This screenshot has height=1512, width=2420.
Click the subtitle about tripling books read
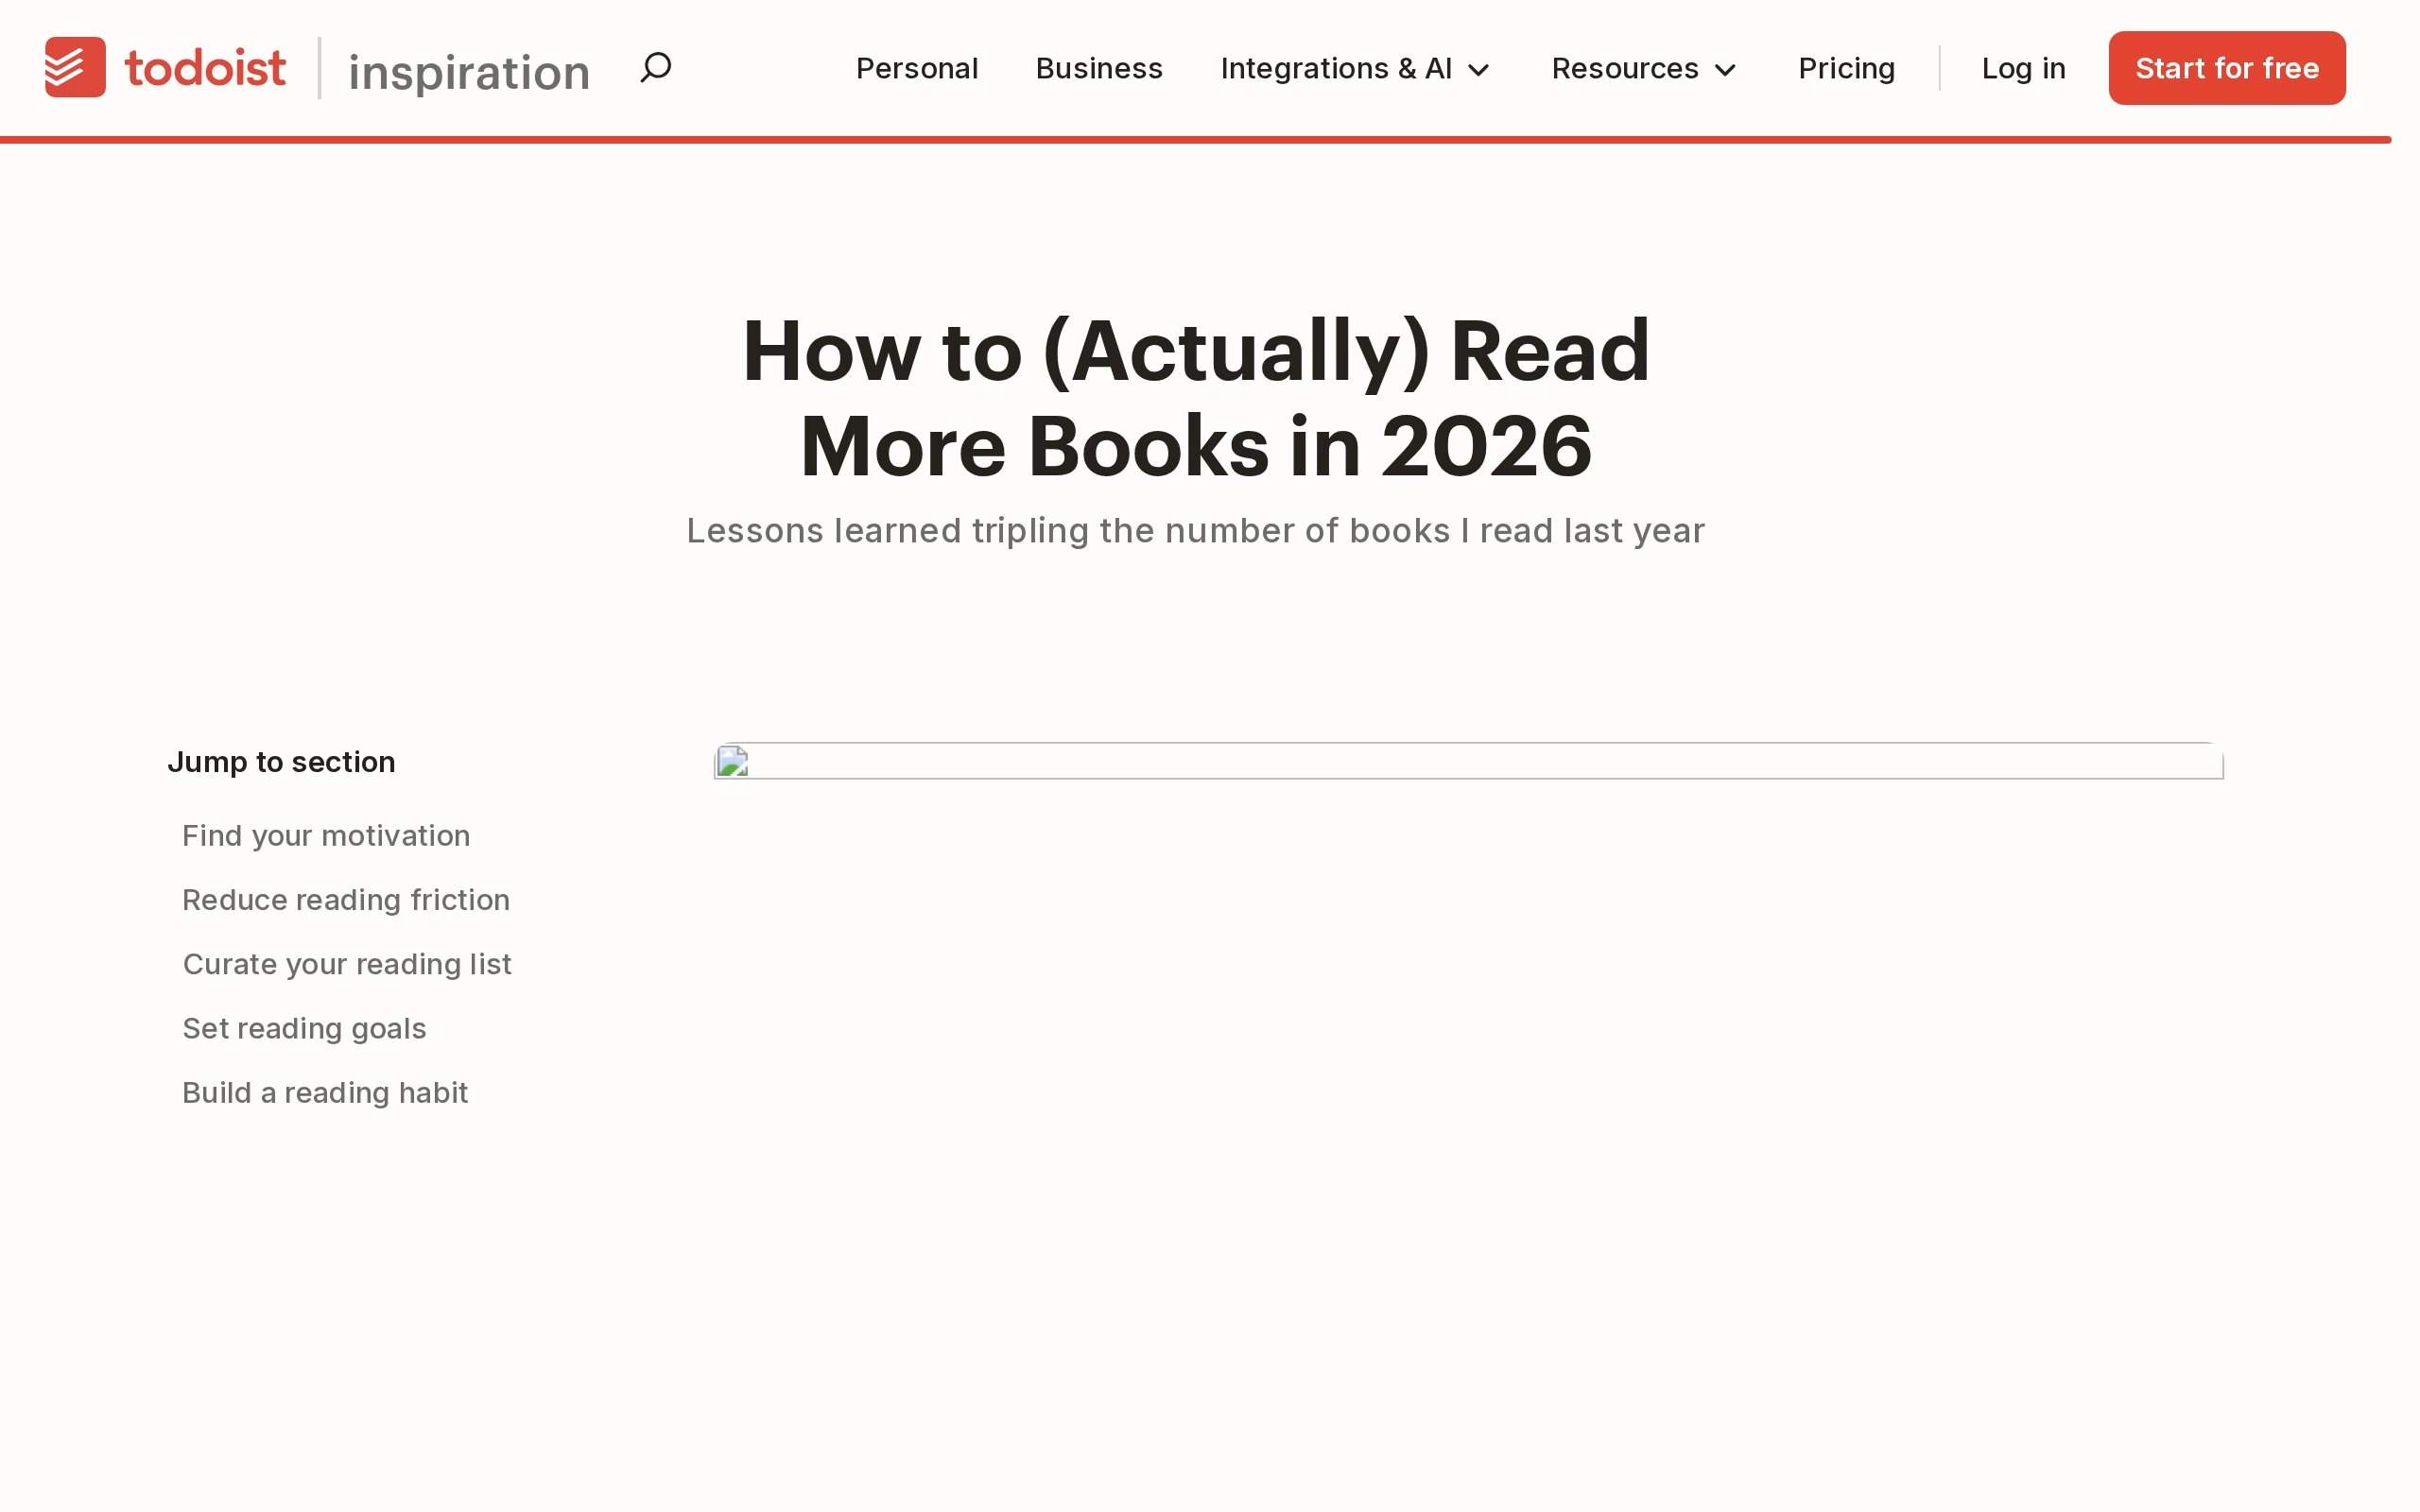(1196, 530)
